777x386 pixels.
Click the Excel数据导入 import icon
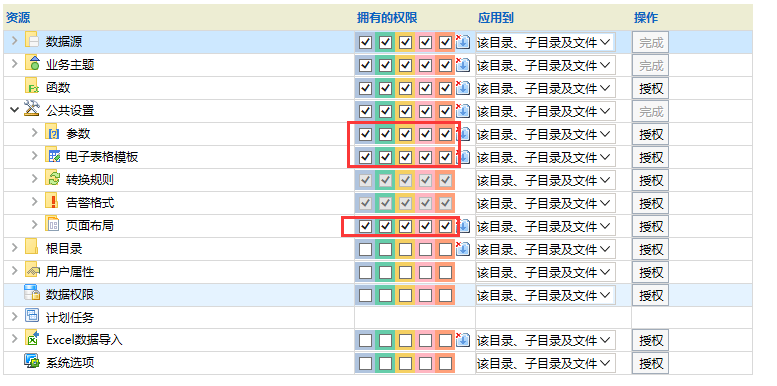point(32,338)
